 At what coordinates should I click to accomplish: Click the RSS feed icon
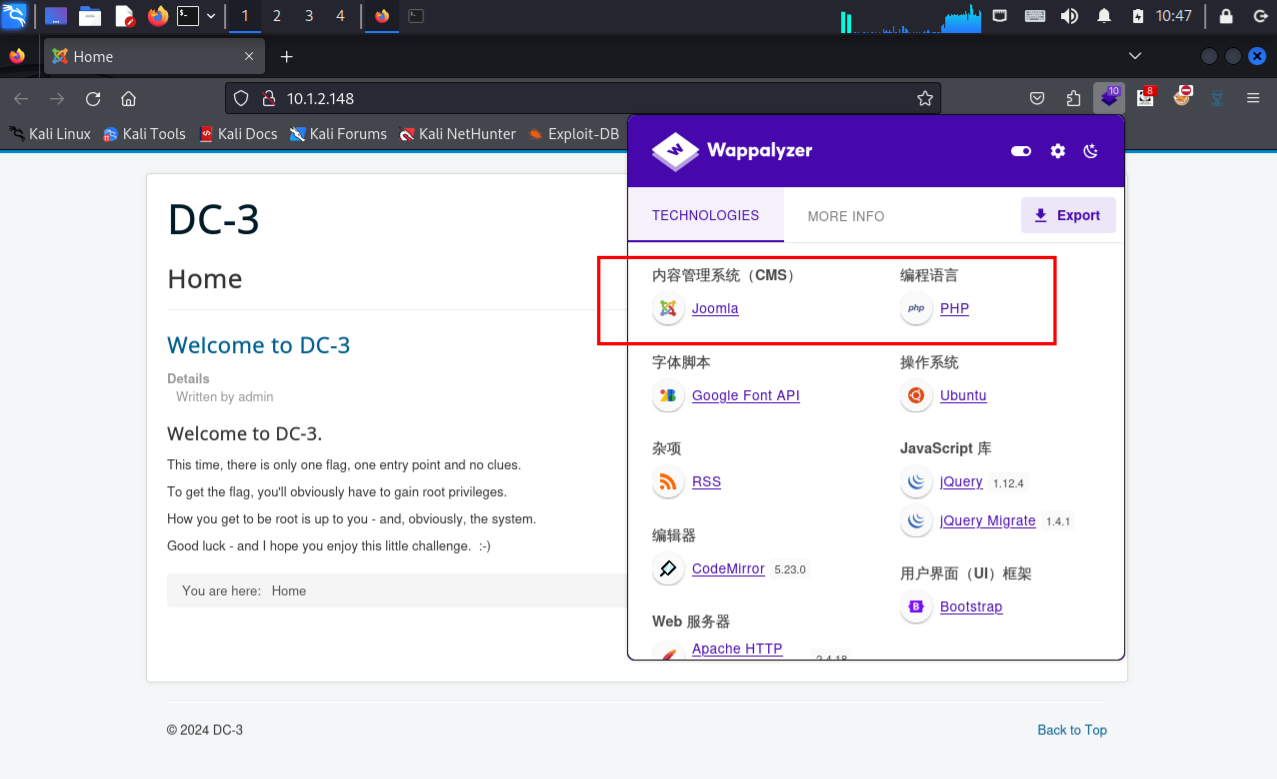[x=668, y=481]
